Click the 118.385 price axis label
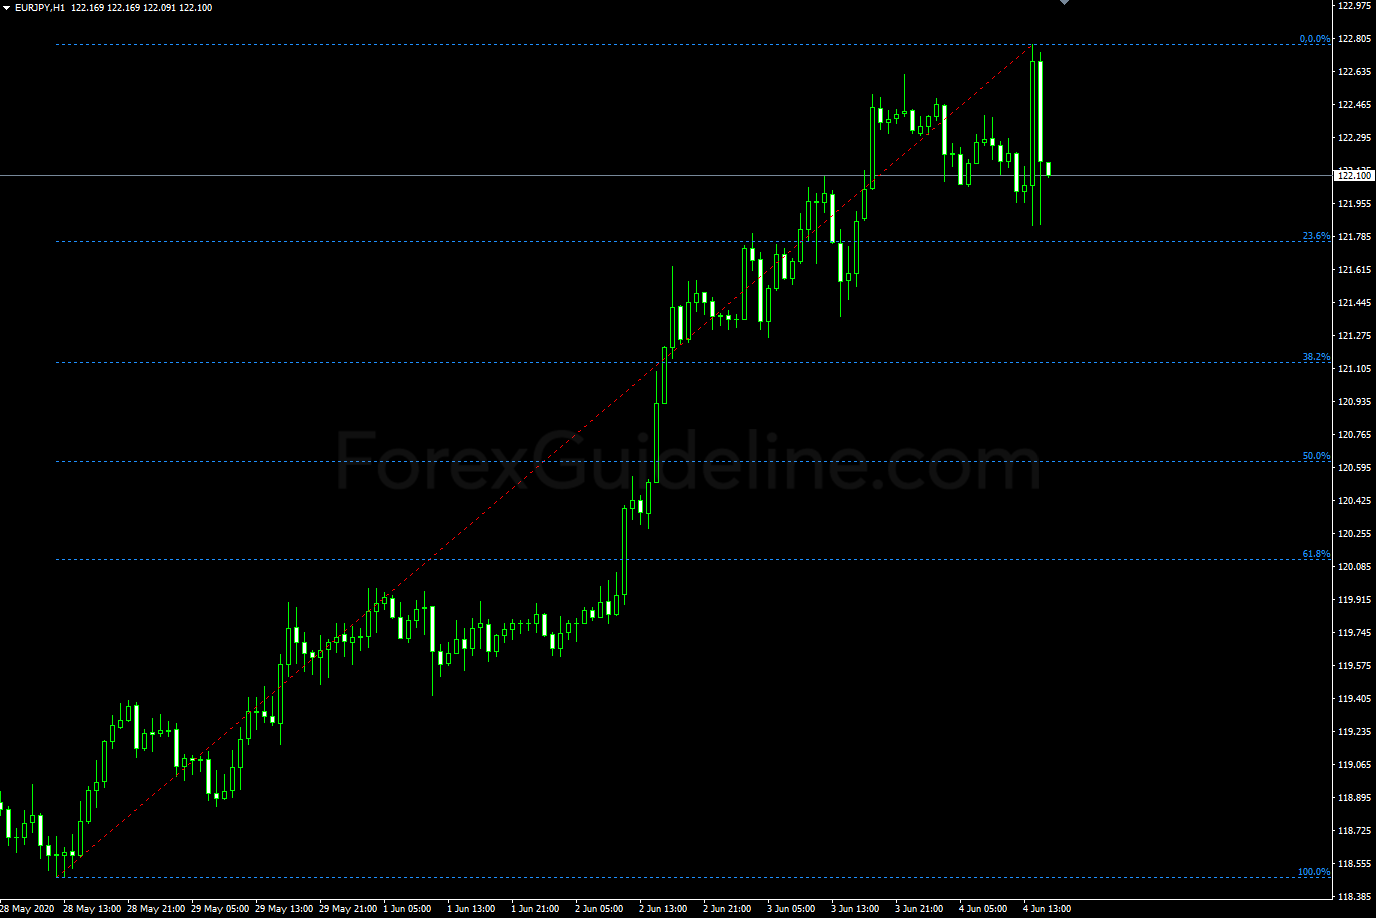Image resolution: width=1376 pixels, height=918 pixels. pos(1354,897)
